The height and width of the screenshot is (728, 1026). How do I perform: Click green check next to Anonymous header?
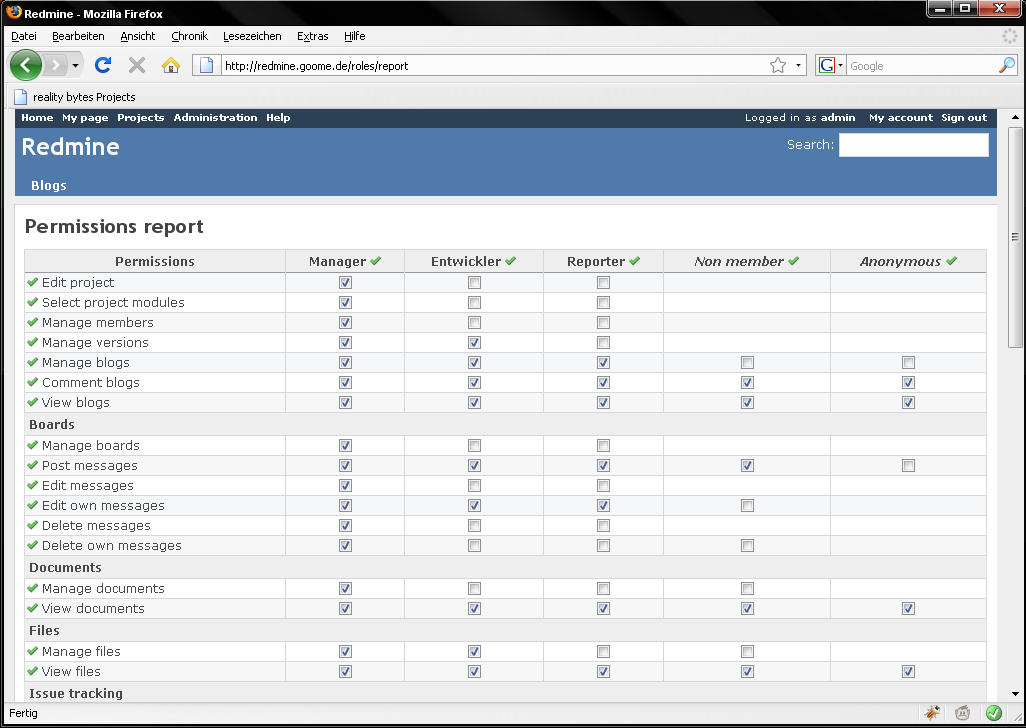click(951, 261)
